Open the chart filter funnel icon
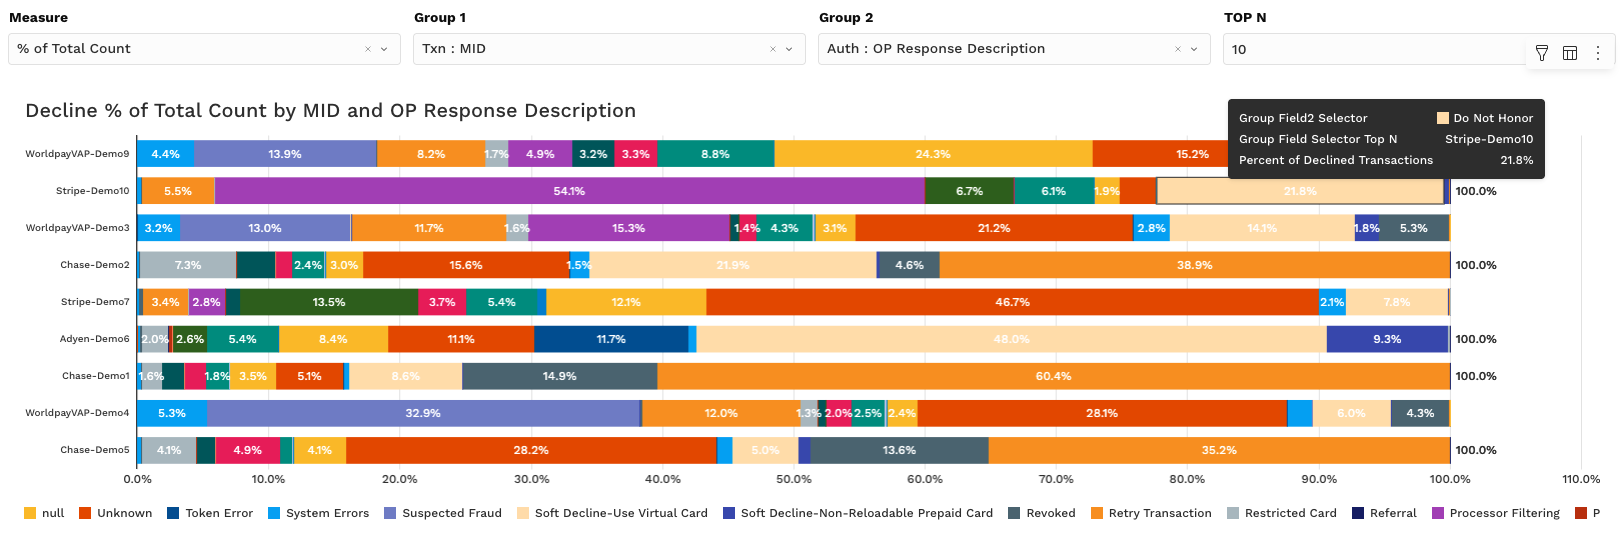Image resolution: width=1623 pixels, height=539 pixels. point(1542,53)
